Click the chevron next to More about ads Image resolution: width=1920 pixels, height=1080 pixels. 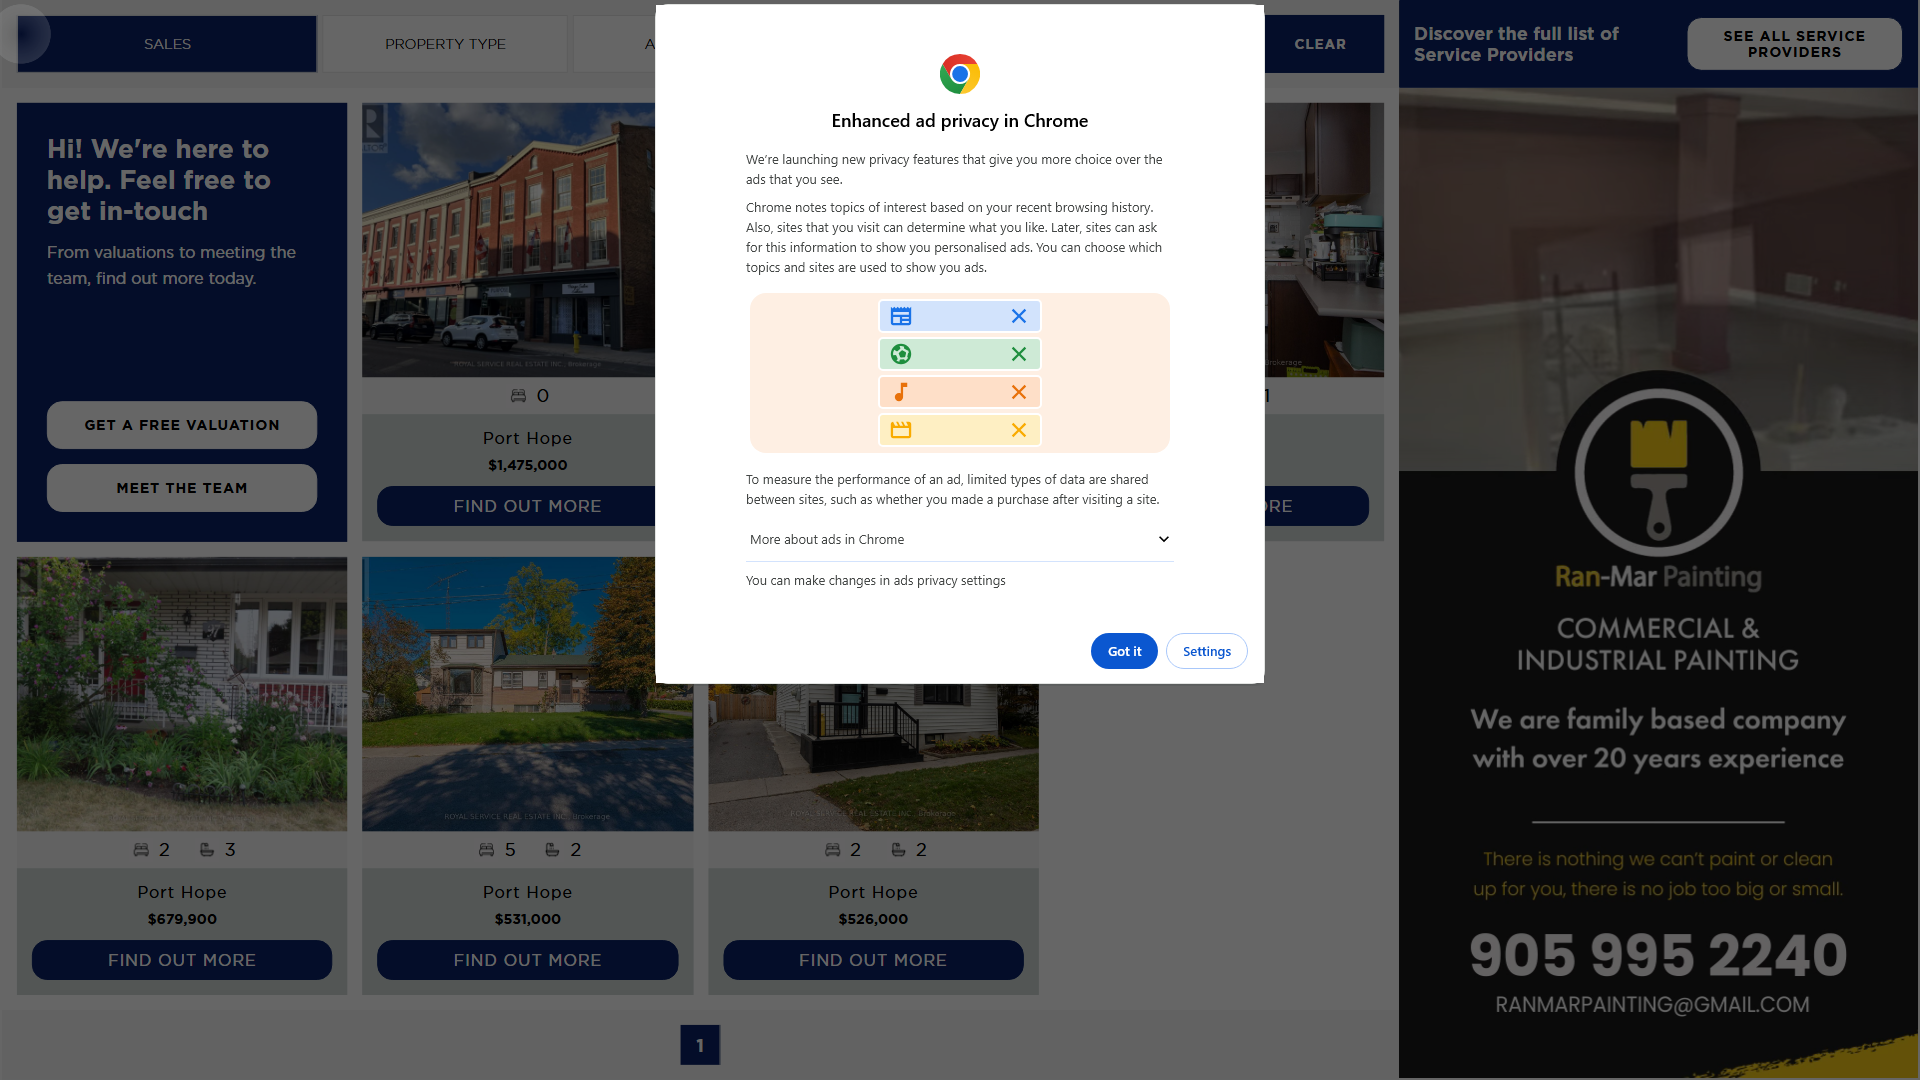point(1163,540)
